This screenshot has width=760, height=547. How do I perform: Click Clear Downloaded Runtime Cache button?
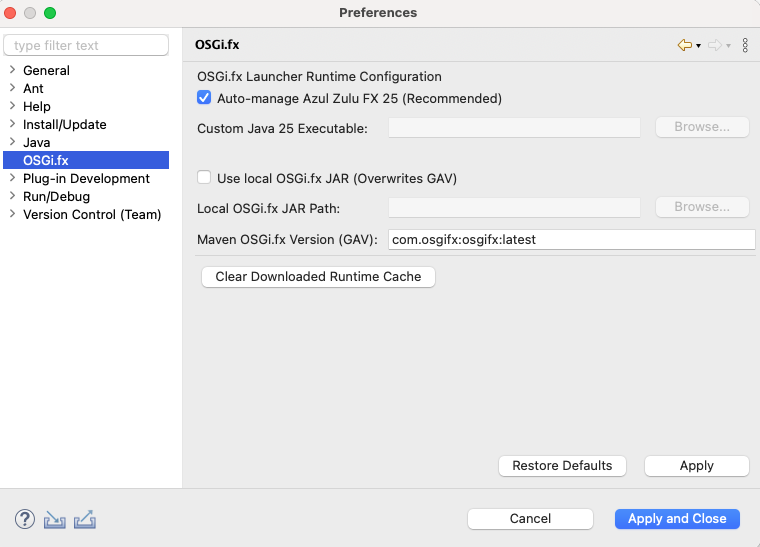[318, 277]
